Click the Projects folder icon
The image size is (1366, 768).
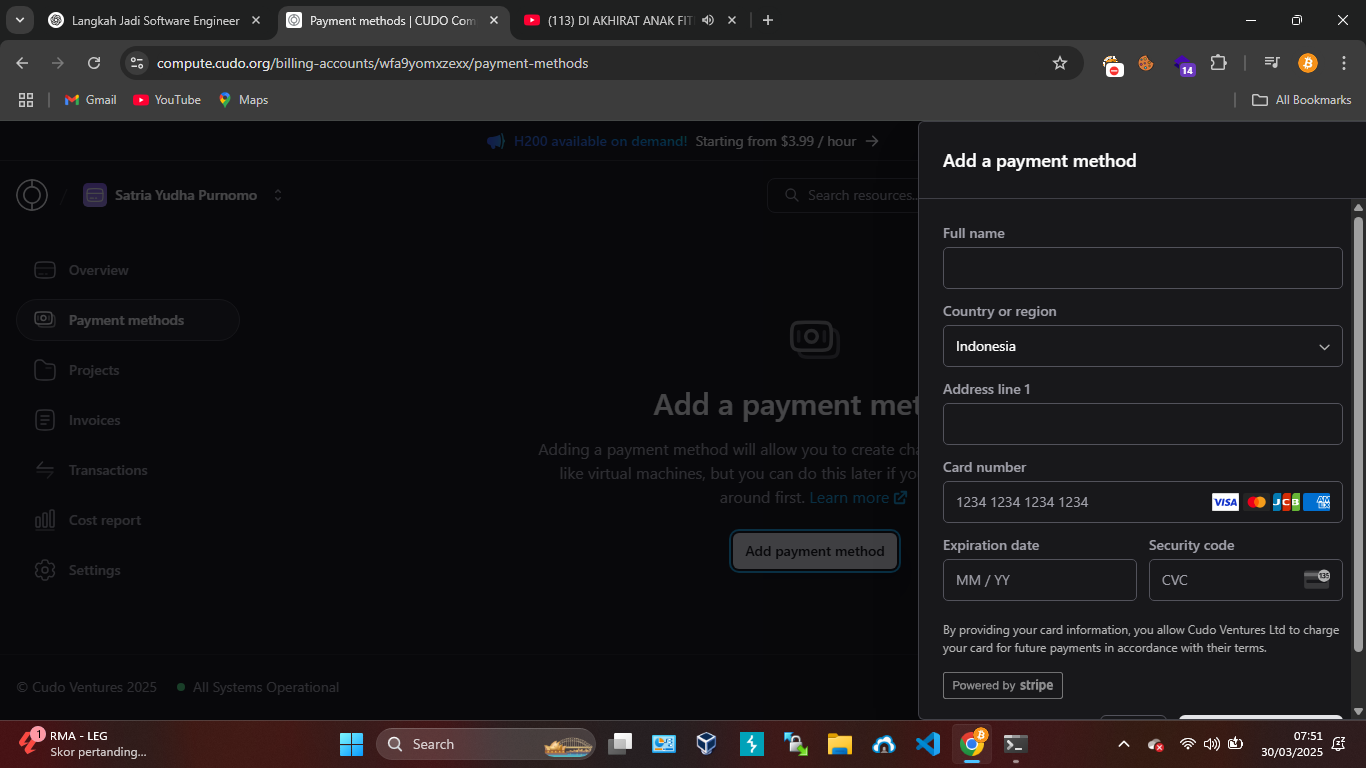tap(44, 370)
